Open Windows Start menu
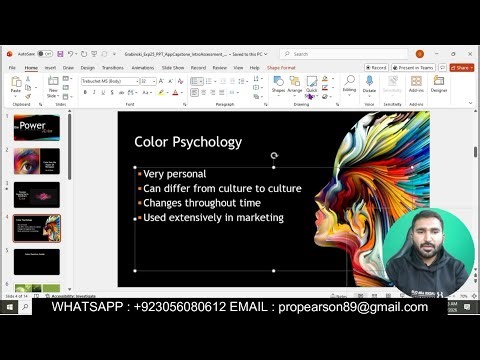This screenshot has width=480, height=360. tap(9, 307)
